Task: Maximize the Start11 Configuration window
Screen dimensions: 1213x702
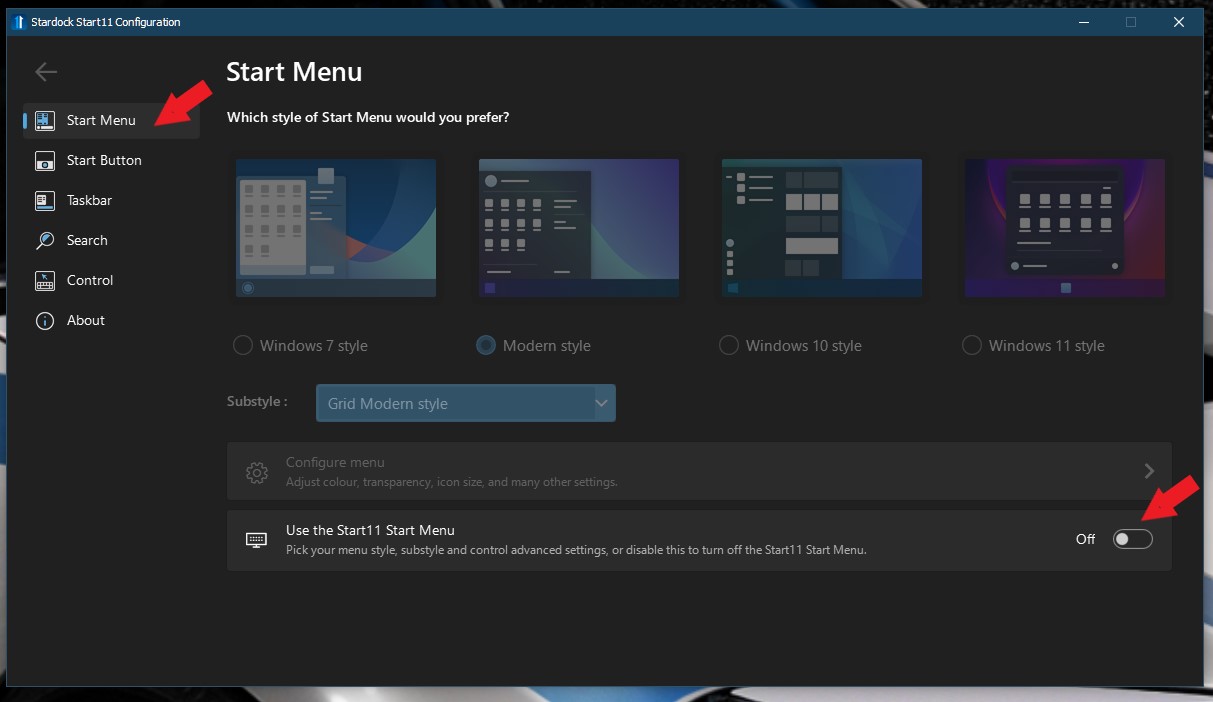Action: [x=1131, y=22]
